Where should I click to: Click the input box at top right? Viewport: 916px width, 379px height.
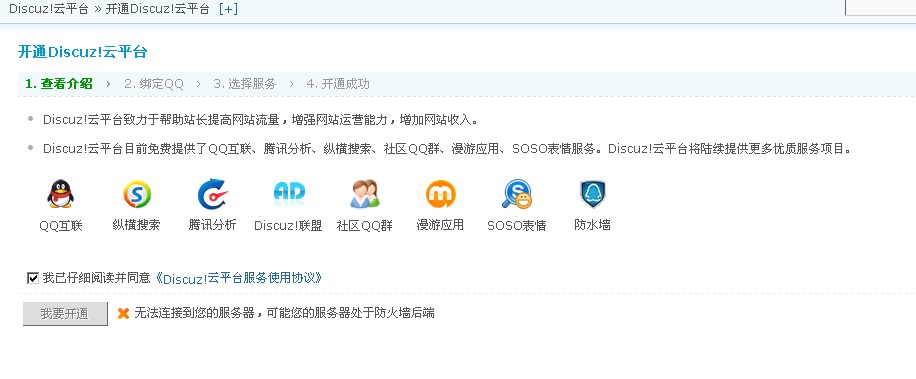coord(880,7)
